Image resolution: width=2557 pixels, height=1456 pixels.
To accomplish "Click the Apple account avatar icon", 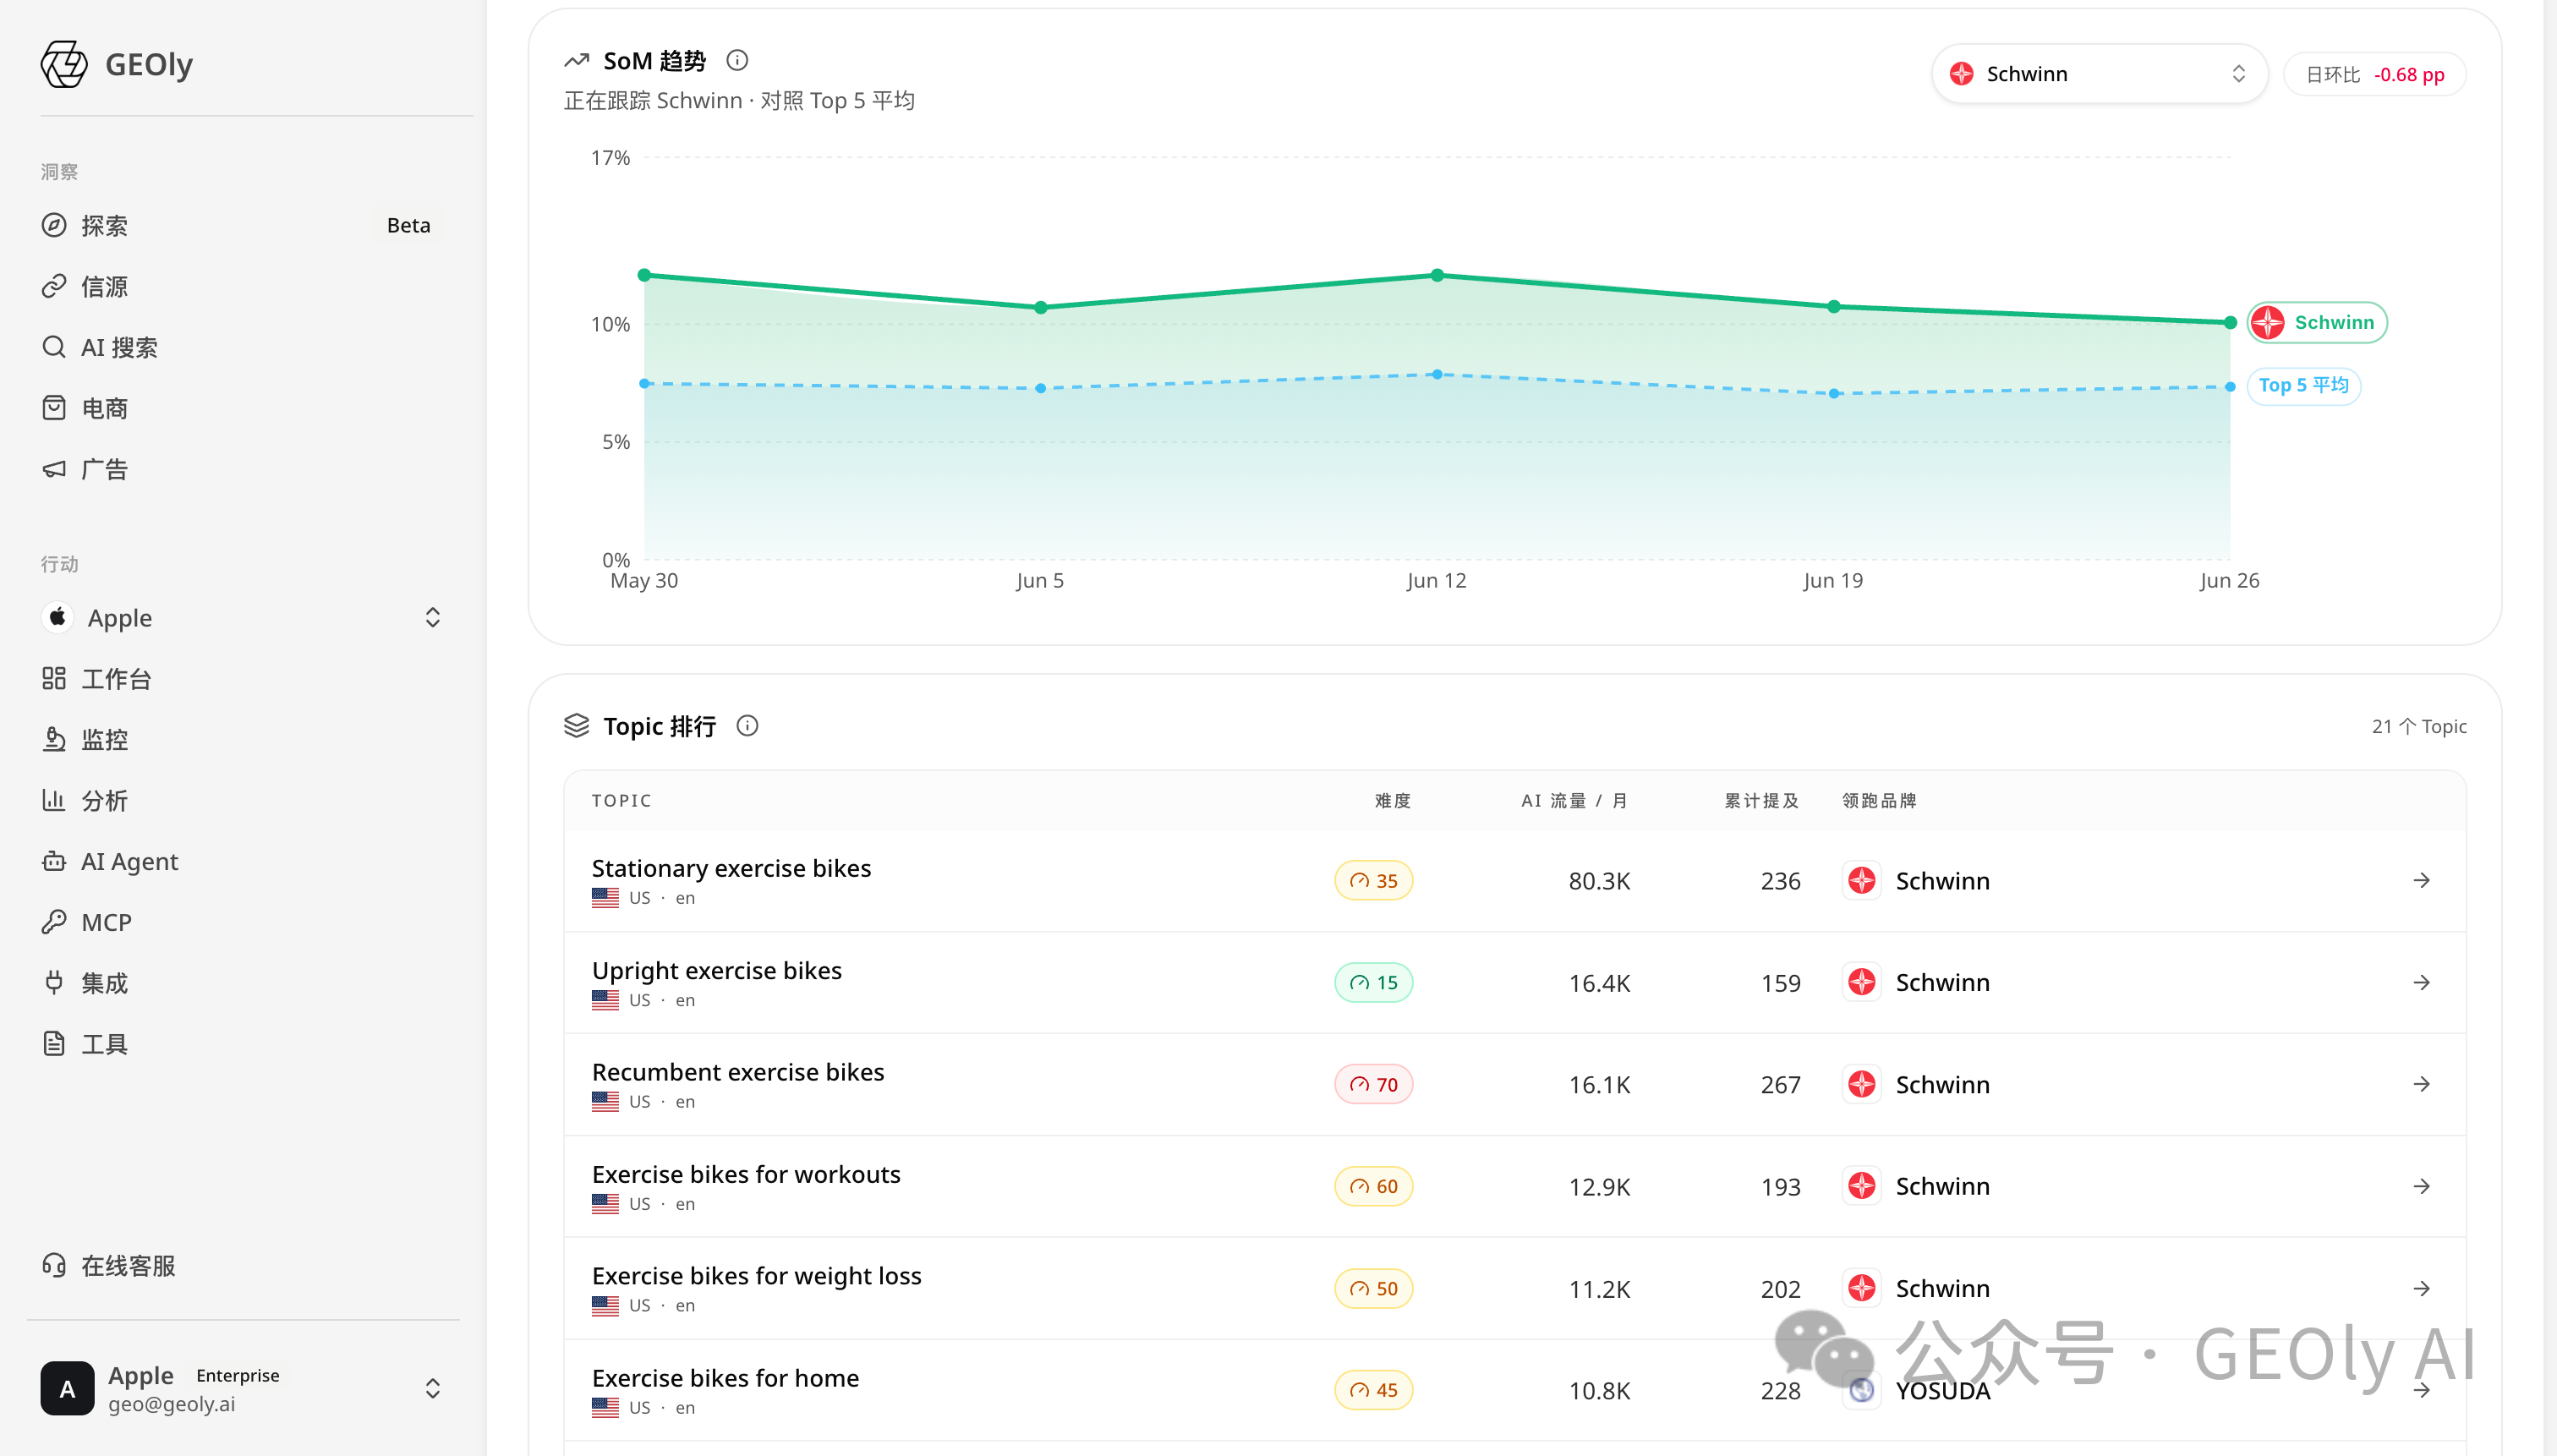I will [67, 1388].
